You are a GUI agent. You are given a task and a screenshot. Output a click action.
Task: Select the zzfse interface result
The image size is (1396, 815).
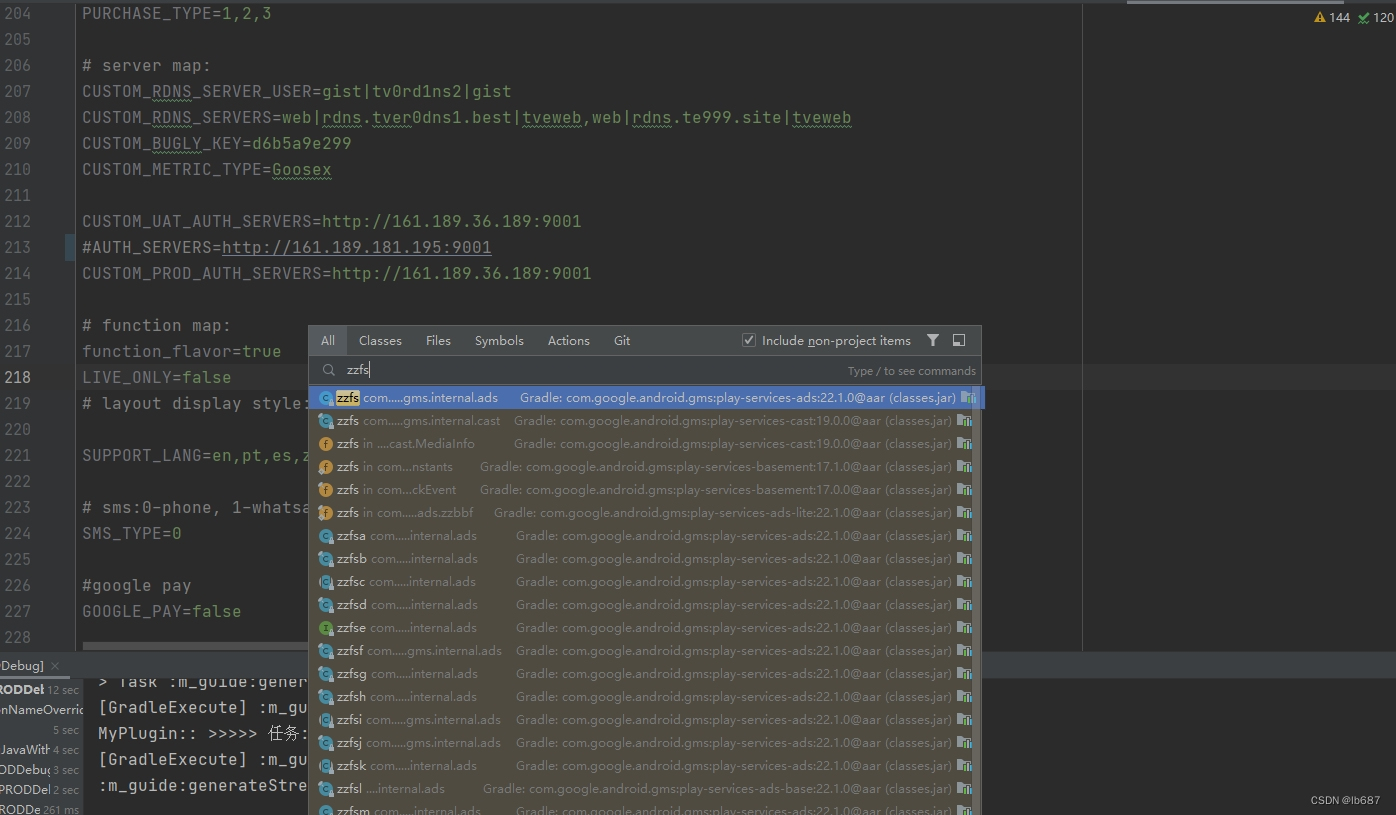click(640, 628)
